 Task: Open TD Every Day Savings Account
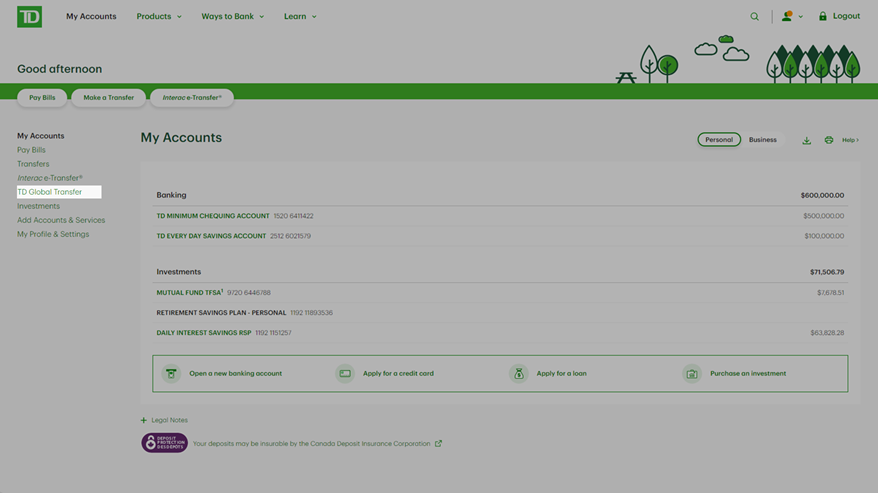click(x=211, y=236)
